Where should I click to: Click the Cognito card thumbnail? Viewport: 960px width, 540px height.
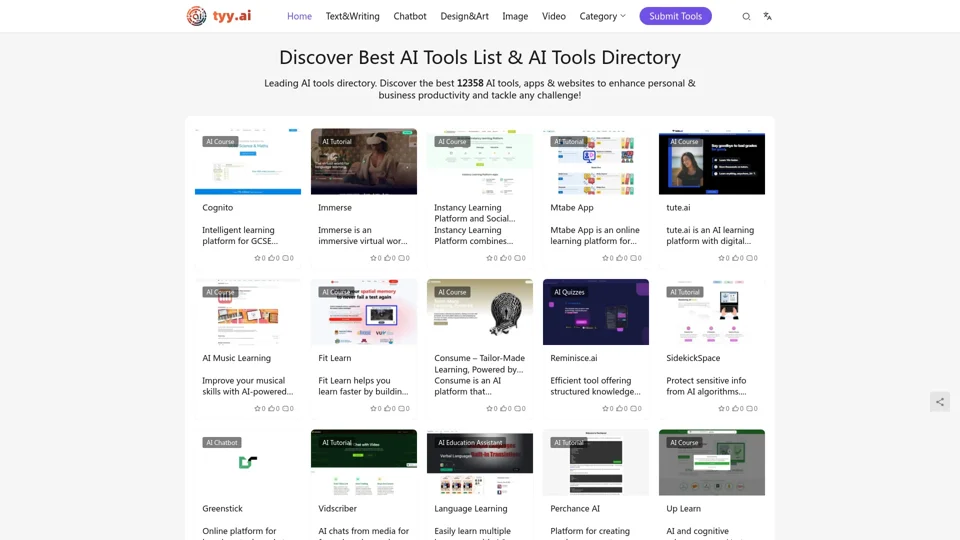[248, 162]
